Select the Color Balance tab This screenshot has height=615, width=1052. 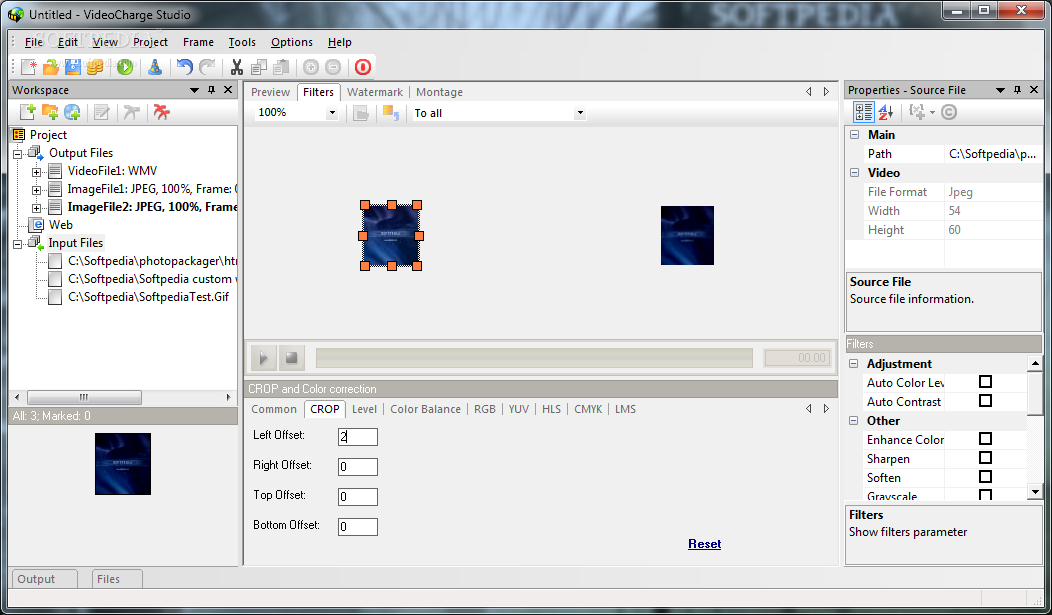[425, 409]
